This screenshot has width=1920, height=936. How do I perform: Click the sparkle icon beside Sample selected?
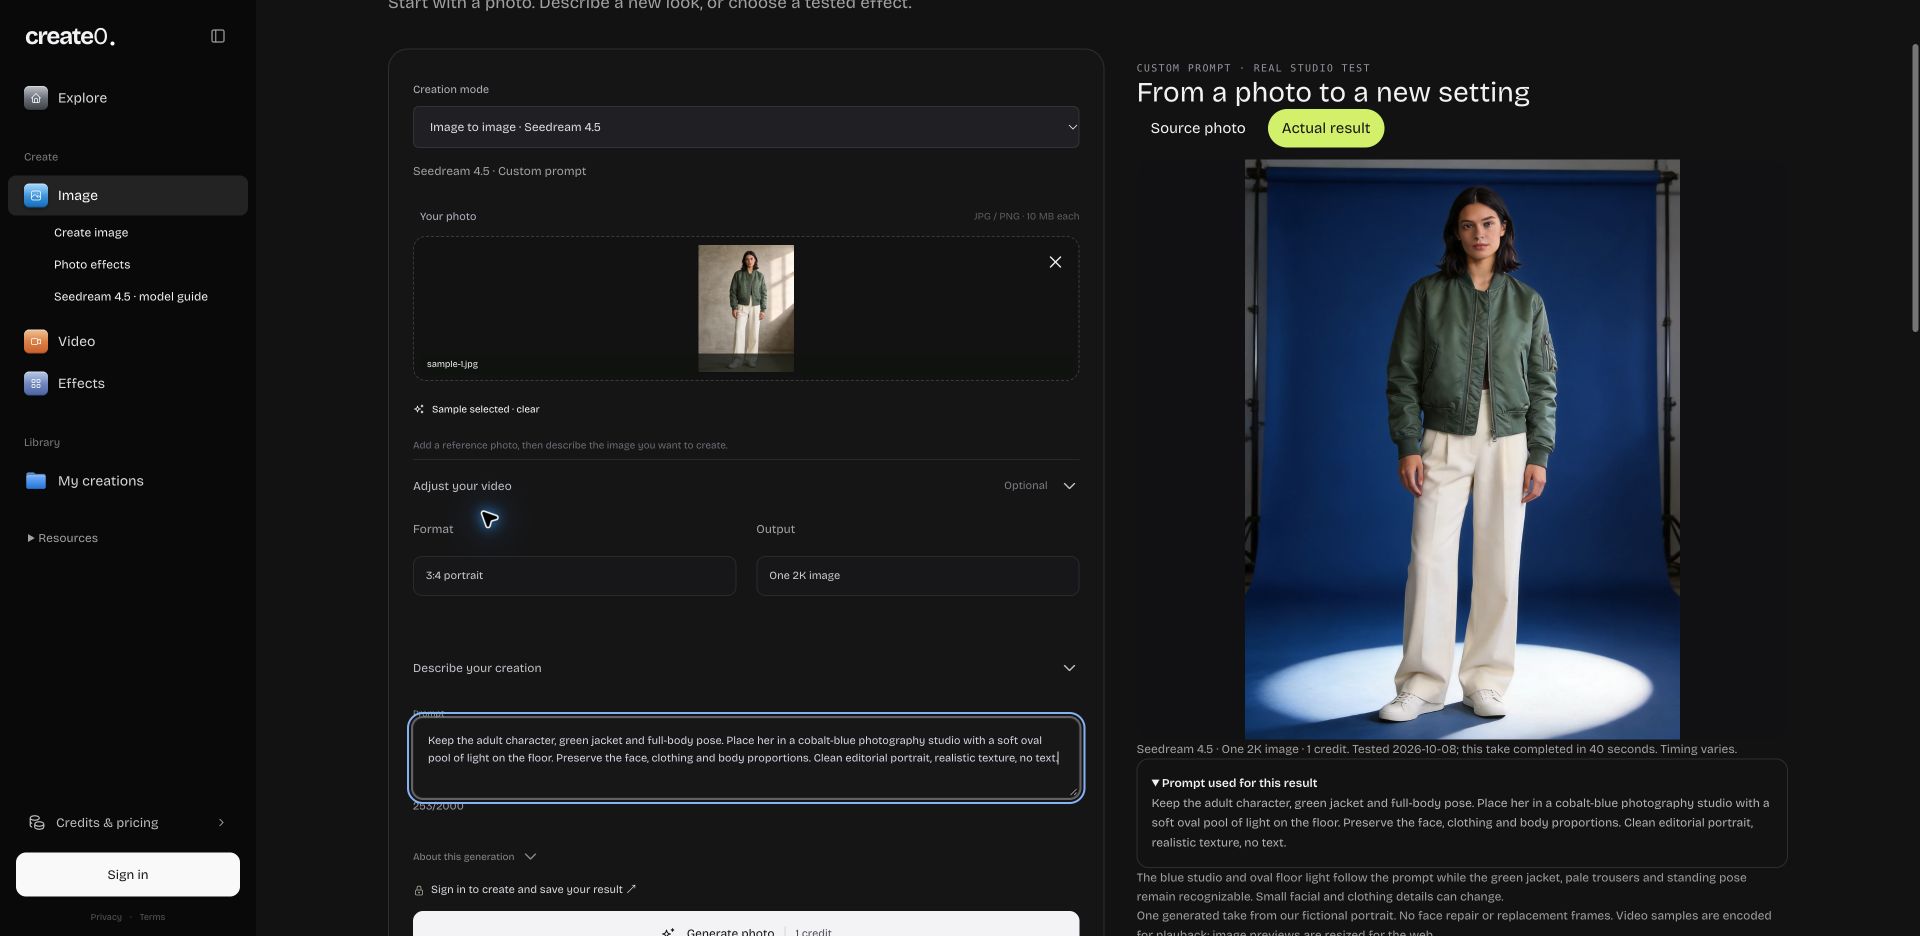pyautogui.click(x=419, y=409)
